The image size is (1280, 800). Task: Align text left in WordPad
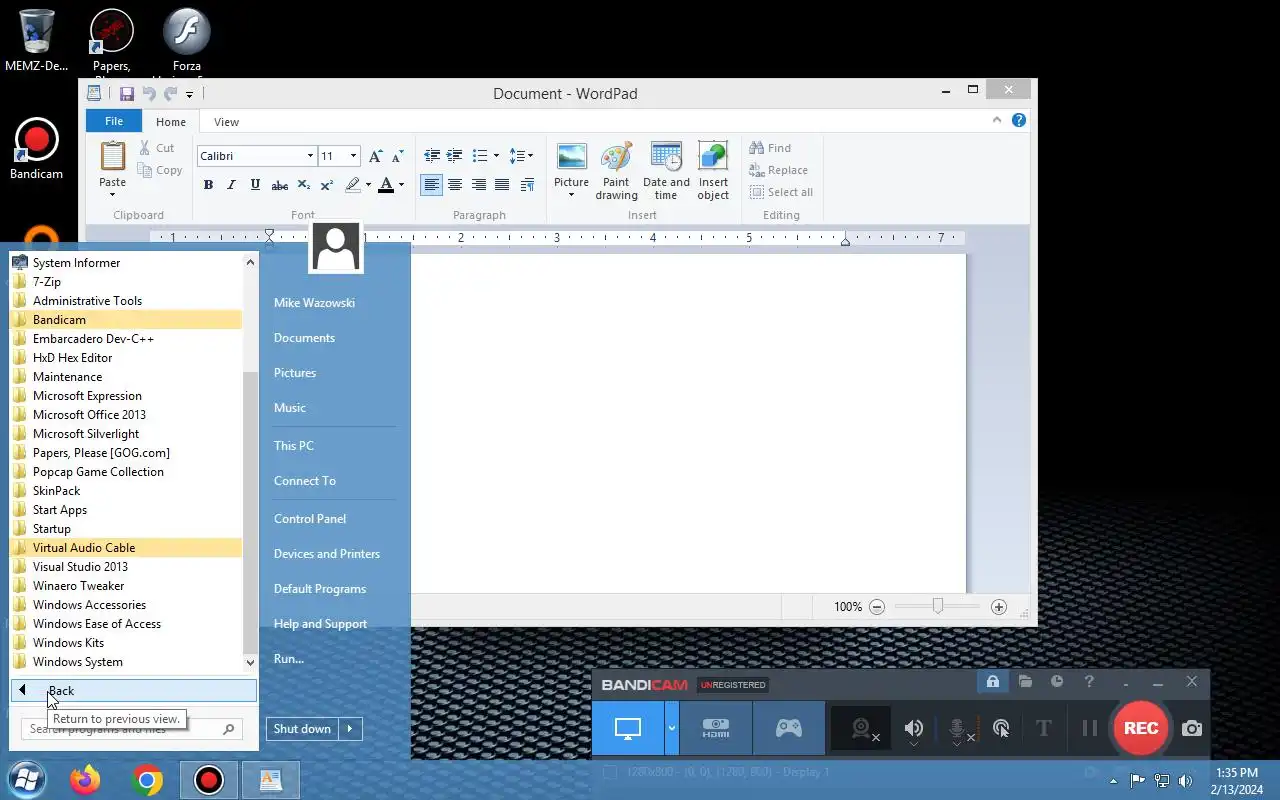[x=431, y=185]
